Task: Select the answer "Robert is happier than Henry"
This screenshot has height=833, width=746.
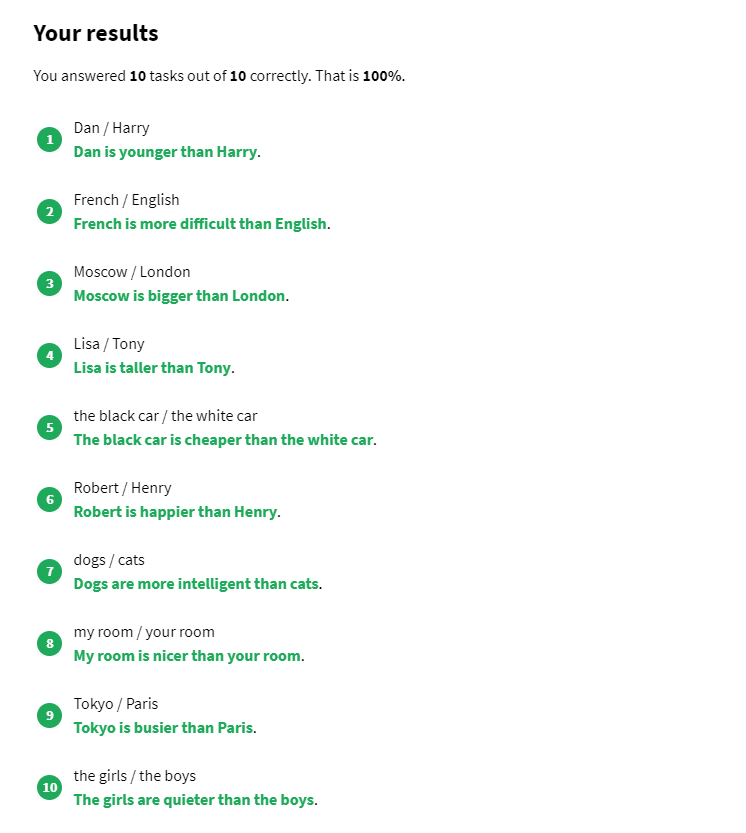Action: [x=175, y=512]
